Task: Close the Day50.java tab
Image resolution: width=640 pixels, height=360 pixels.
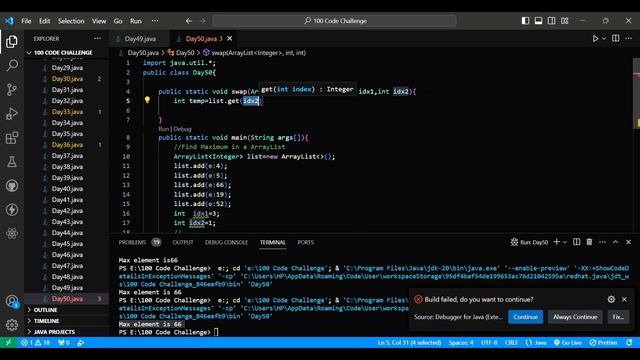Action: point(229,38)
